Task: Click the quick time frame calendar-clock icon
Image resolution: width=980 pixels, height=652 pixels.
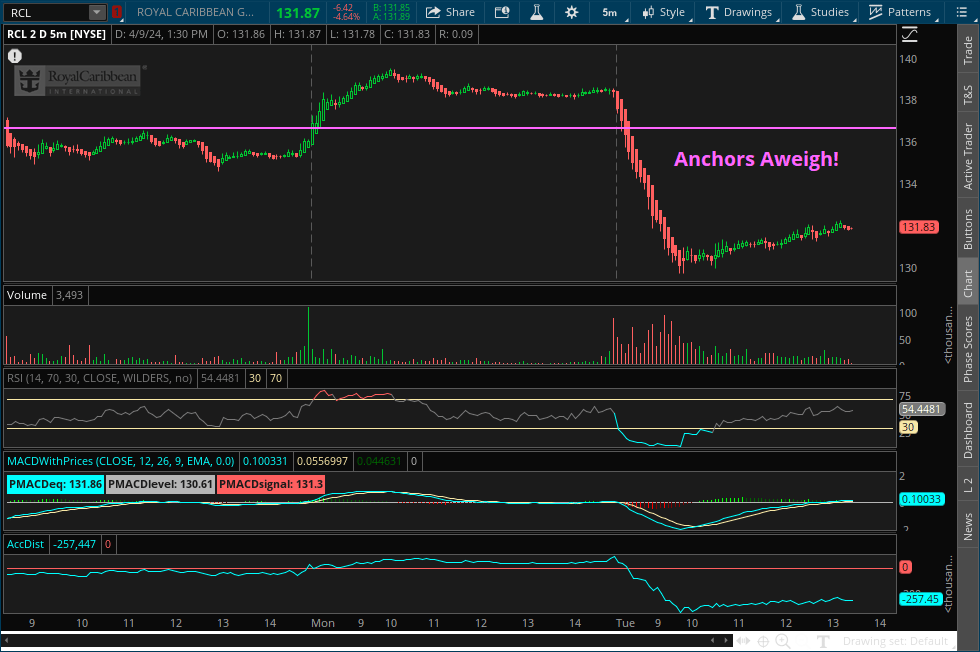Action: 502,12
